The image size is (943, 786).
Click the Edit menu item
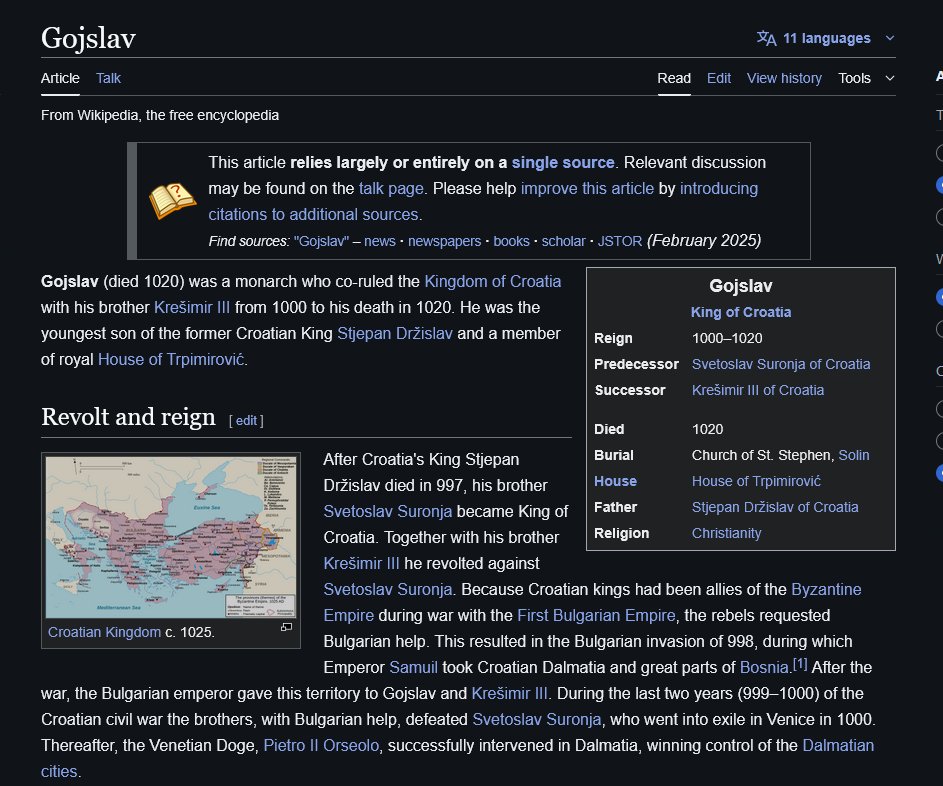[x=719, y=78]
